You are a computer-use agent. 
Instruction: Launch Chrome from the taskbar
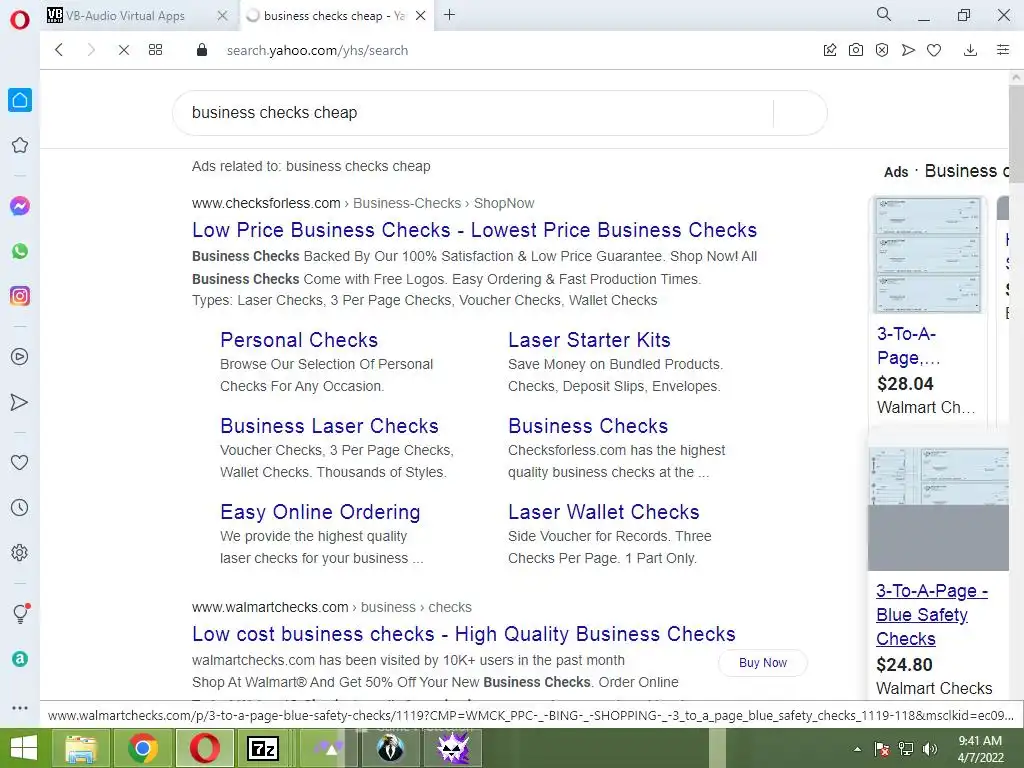142,748
